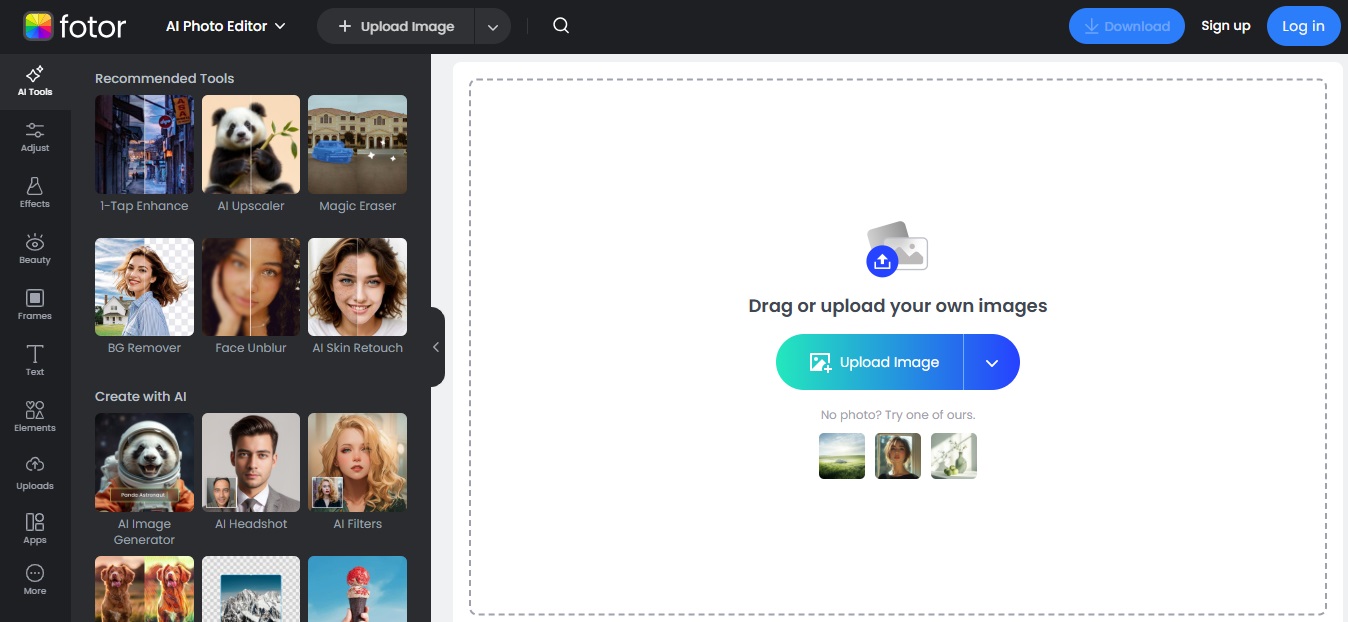Open the Frames panel

click(35, 305)
